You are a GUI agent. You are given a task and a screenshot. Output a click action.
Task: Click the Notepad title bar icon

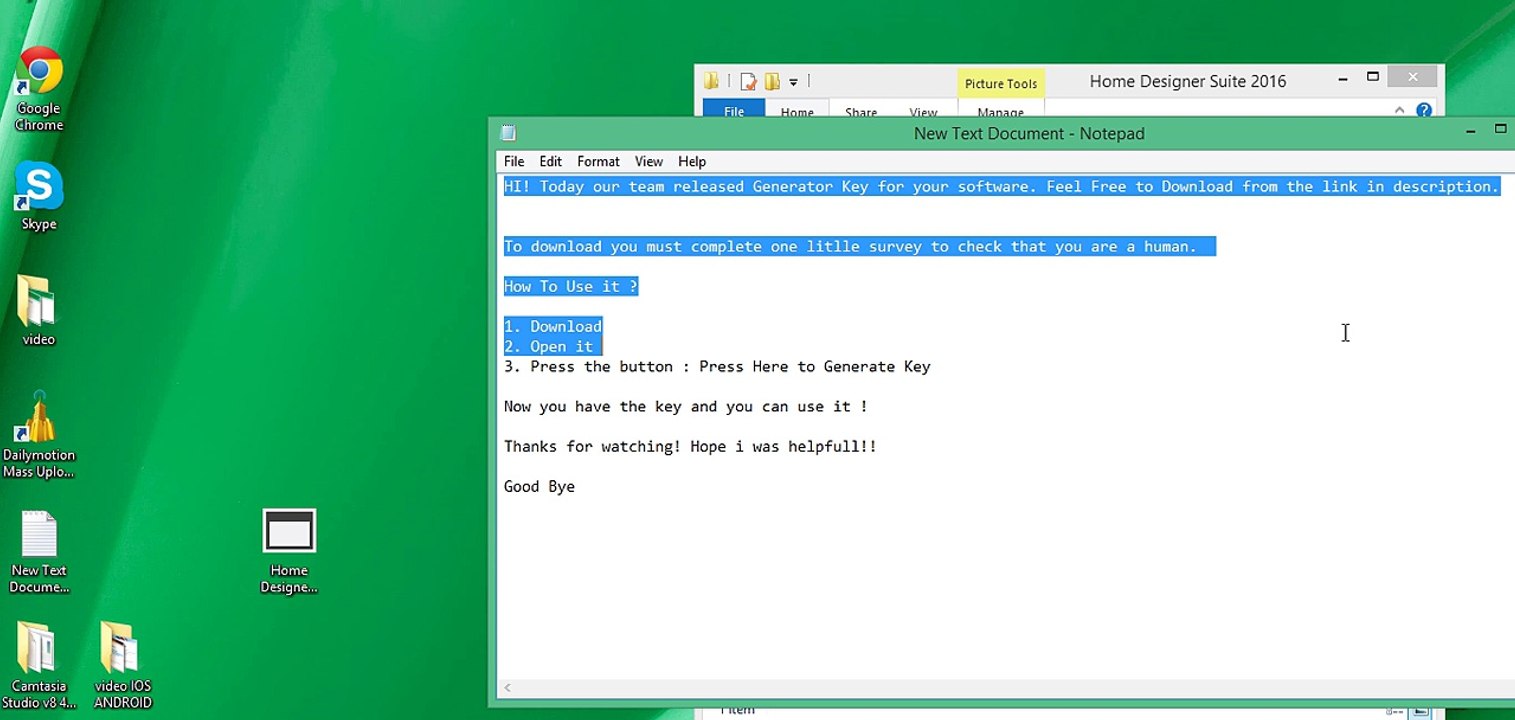(508, 133)
